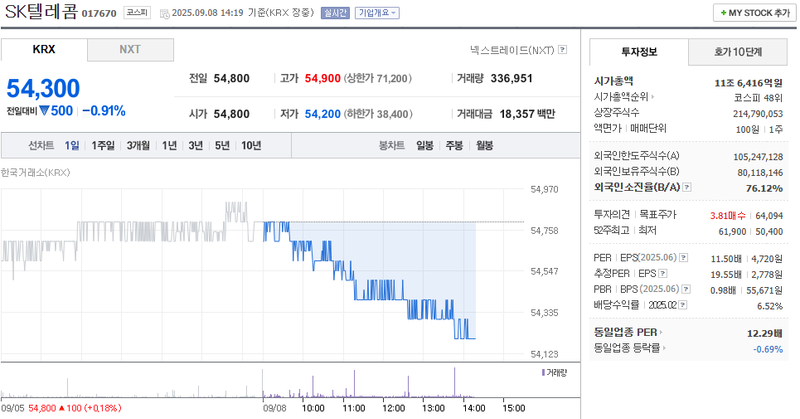Open the 호가10단계 tab
The width and height of the screenshot is (800, 419).
click(738, 52)
